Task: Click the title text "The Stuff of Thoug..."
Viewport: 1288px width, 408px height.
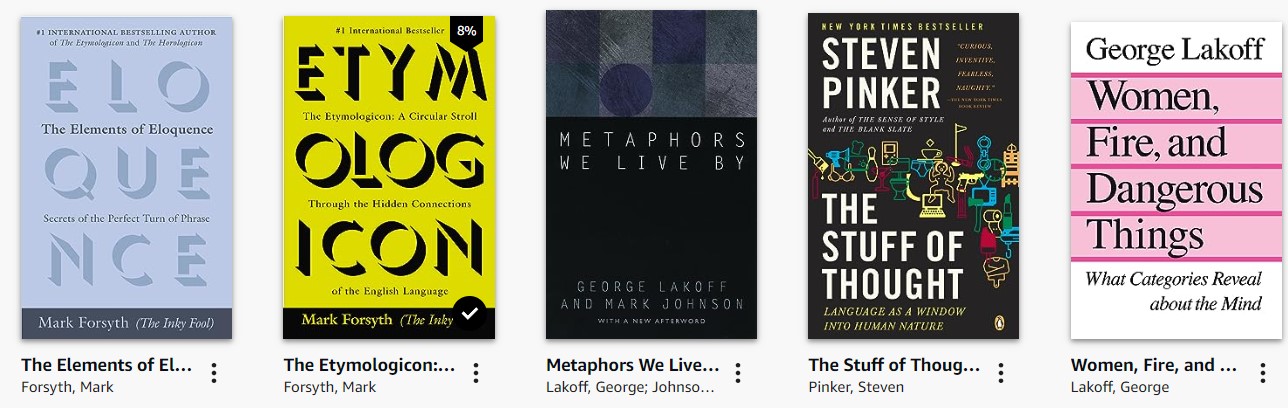Action: (x=894, y=365)
